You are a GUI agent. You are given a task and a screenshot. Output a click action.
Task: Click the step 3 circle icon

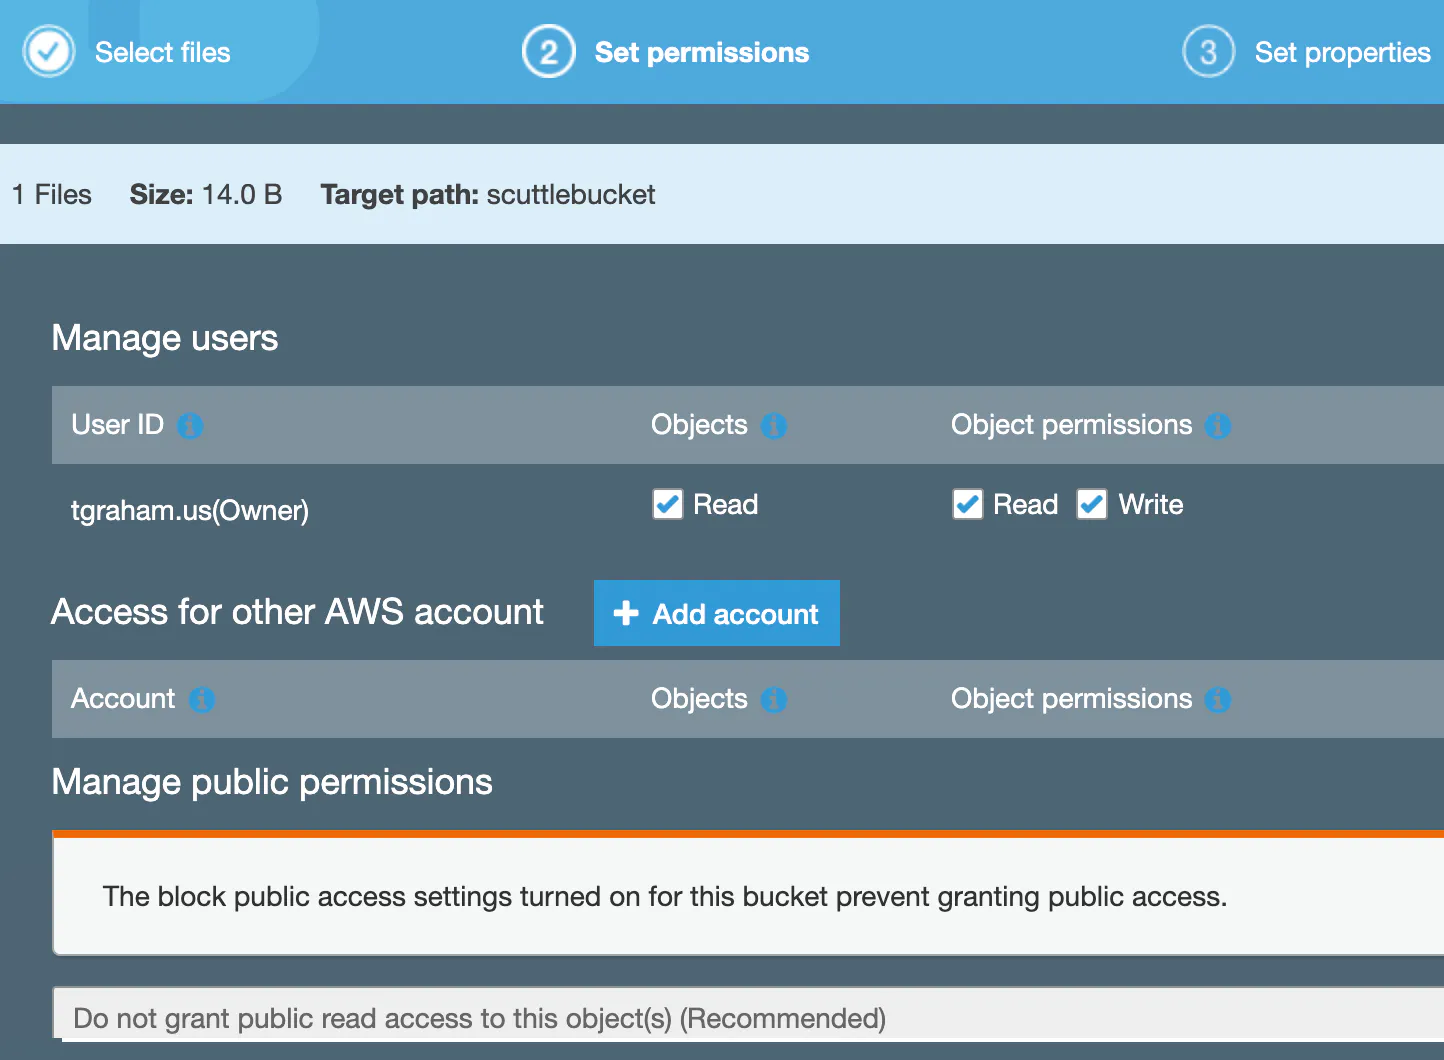coord(1208,52)
